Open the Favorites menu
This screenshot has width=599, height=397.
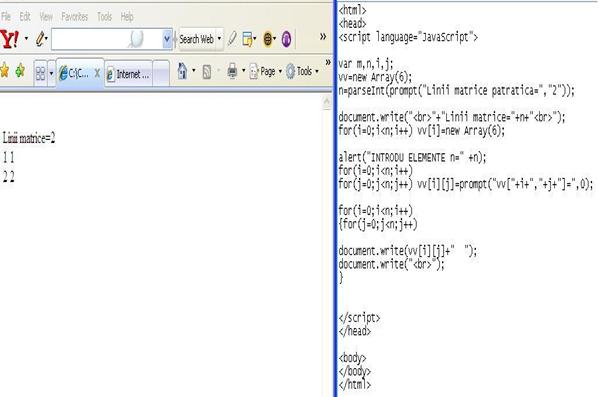pyautogui.click(x=74, y=16)
